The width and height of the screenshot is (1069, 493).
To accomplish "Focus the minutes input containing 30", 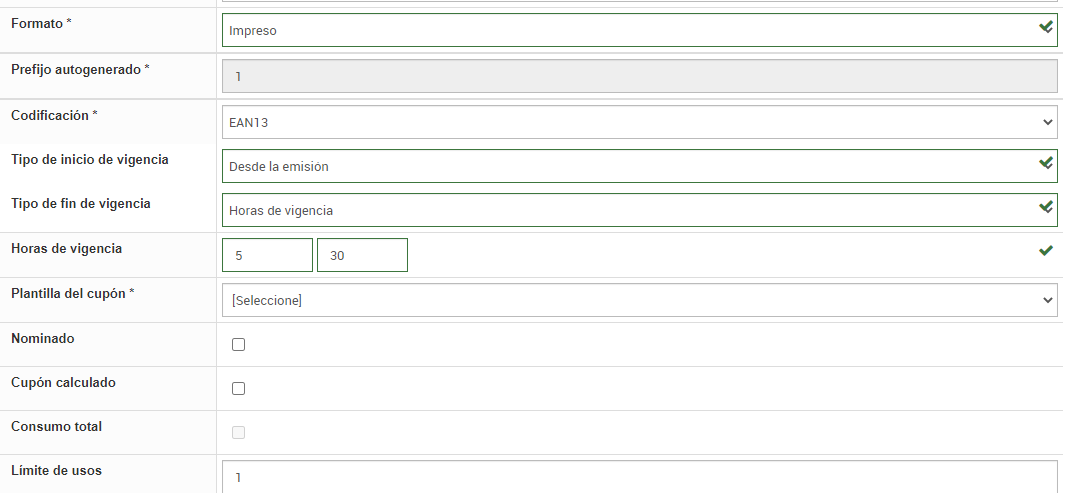I will click(362, 255).
